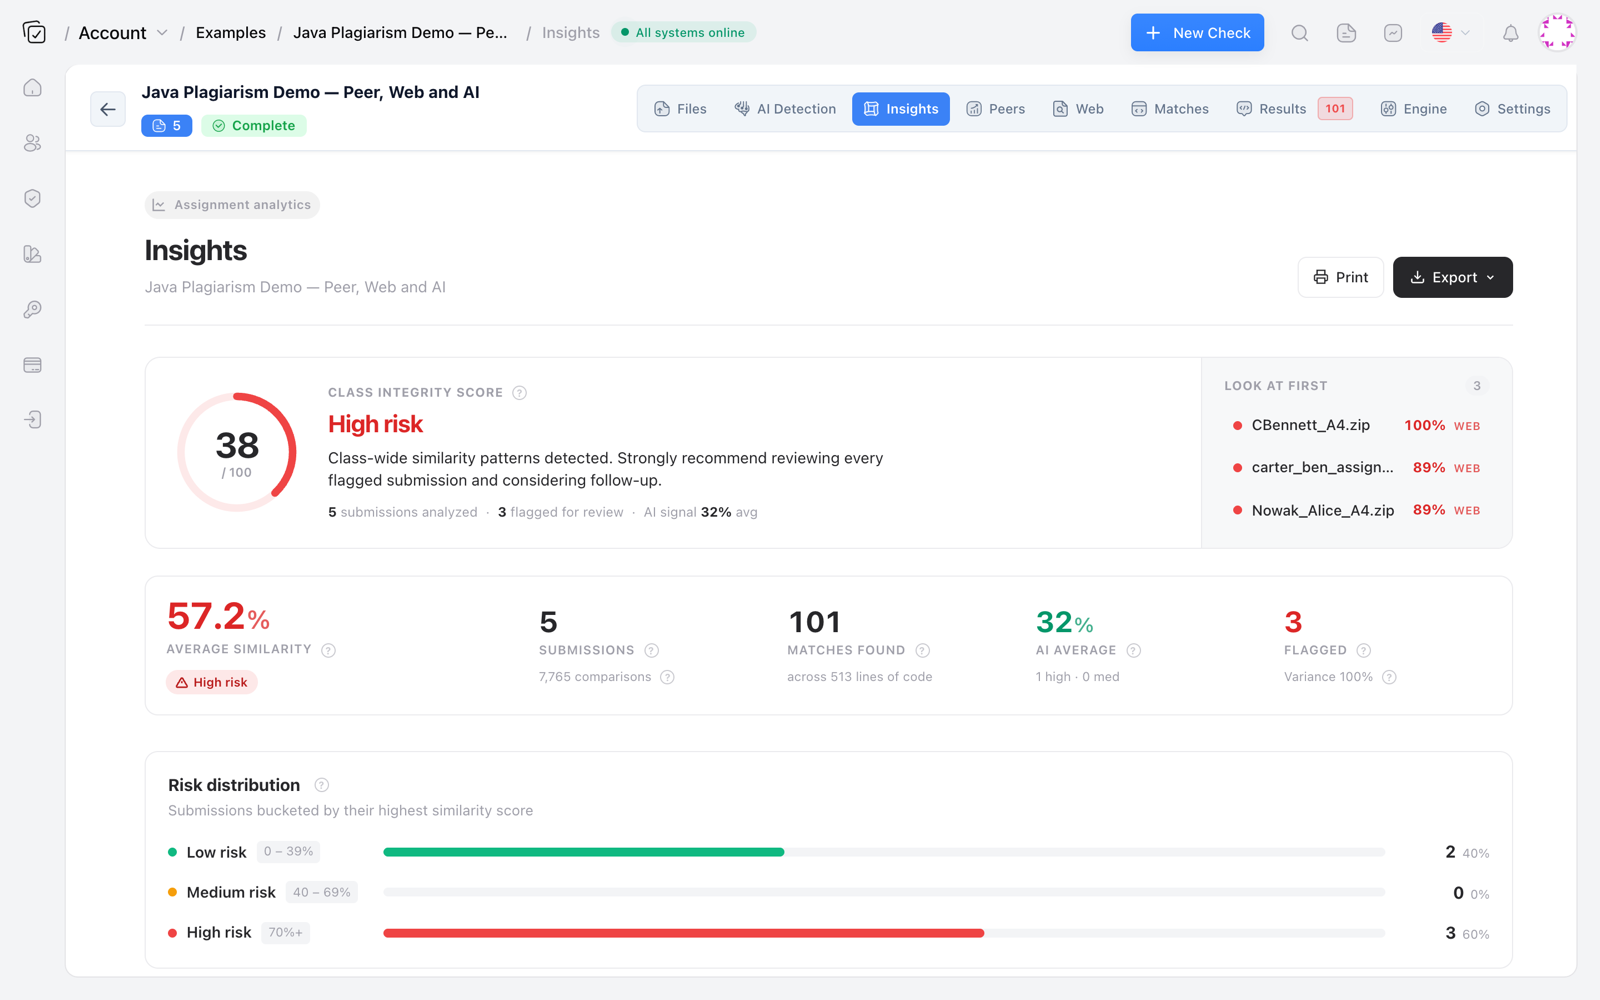
Task: Click the Insights breadcrumb item
Action: click(571, 33)
